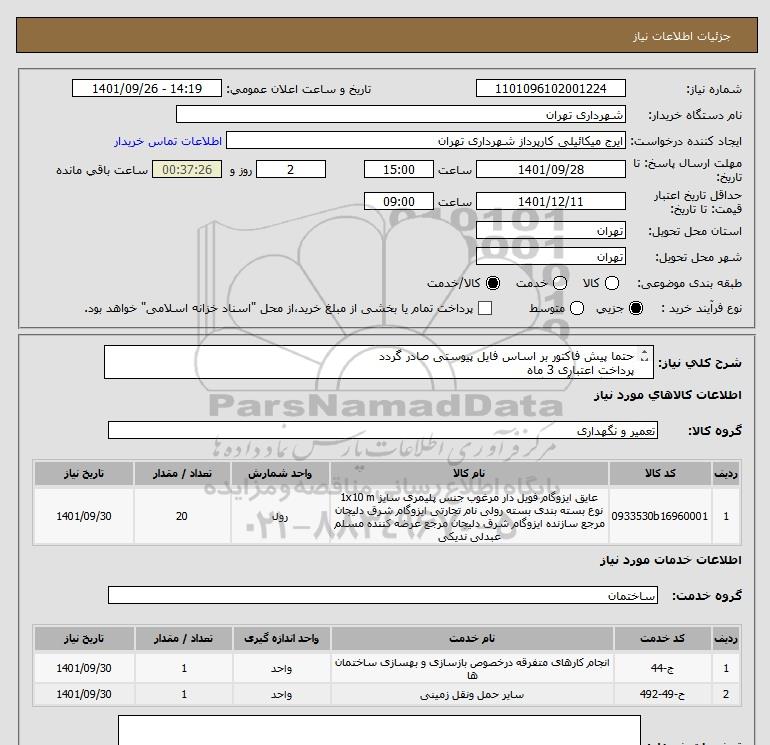Click the سایر حمل ونقل زمینی service cell
The image size is (770, 745).
pyautogui.click(x=472, y=695)
